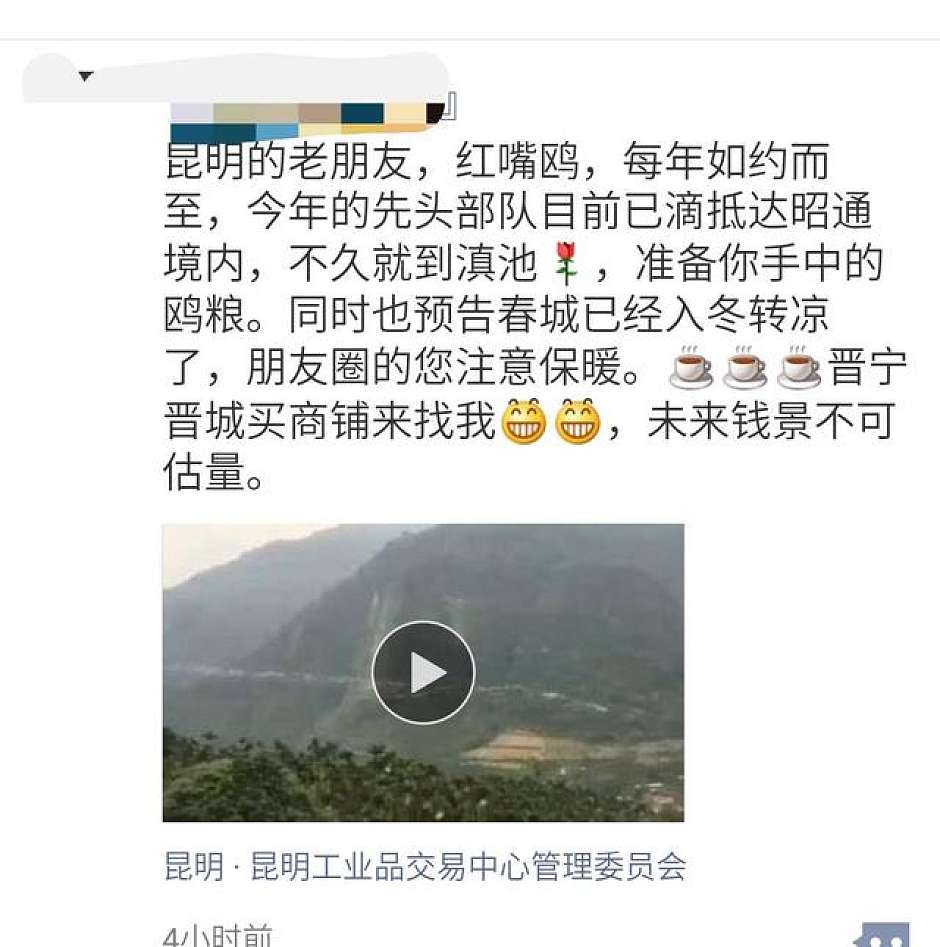This screenshot has height=947, width=940.
Task: Select the post text starting with 昆明的老朋友
Action: [x=535, y=316]
